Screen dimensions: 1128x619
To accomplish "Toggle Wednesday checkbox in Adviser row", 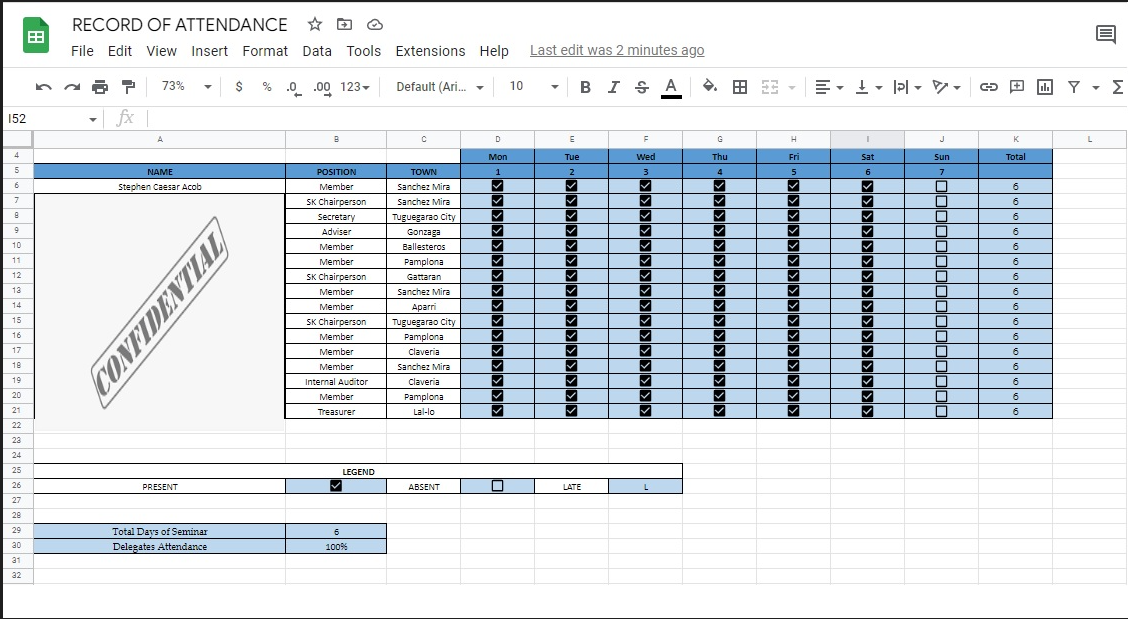I will [645, 231].
